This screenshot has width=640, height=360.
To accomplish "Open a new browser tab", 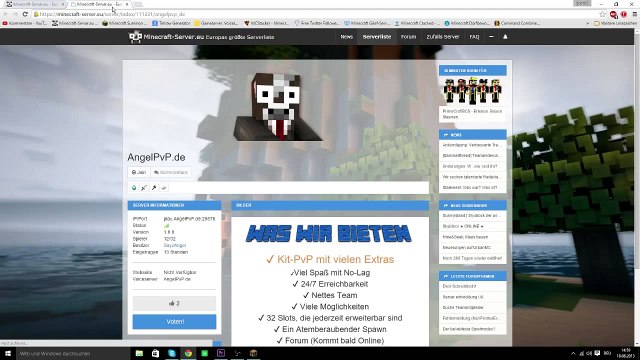I will click(138, 4).
